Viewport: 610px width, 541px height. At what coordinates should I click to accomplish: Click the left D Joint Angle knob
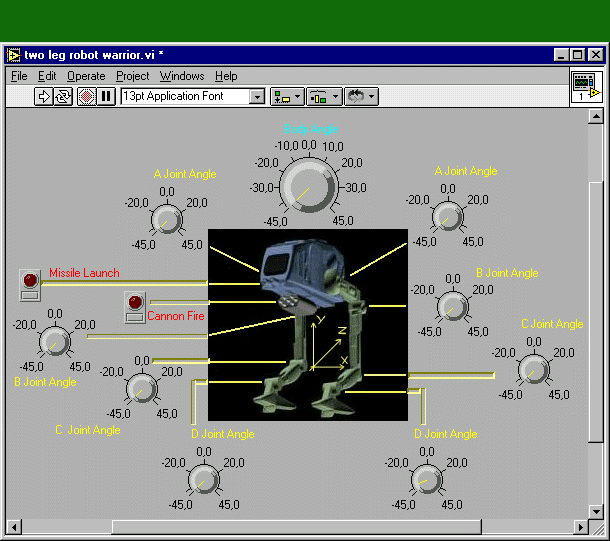point(203,480)
